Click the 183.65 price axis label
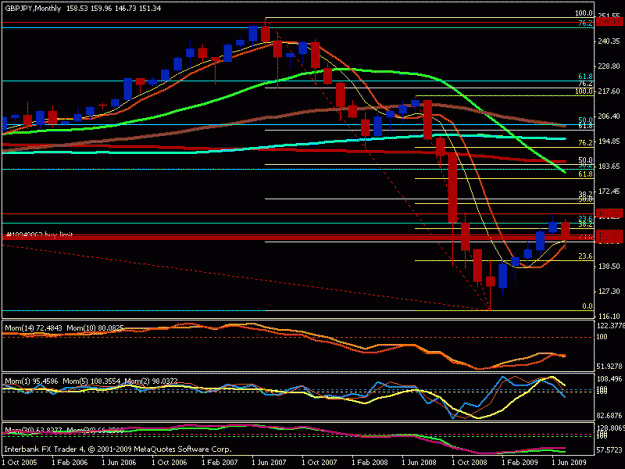The height and width of the screenshot is (469, 625). [x=609, y=166]
